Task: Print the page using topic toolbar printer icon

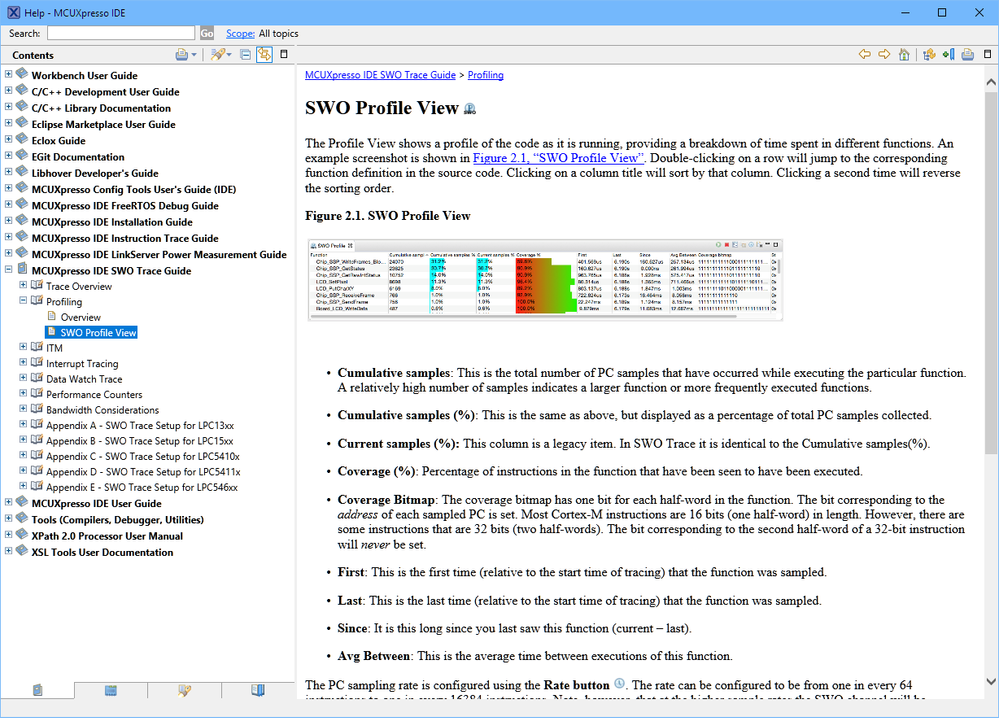Action: pyautogui.click(x=968, y=54)
